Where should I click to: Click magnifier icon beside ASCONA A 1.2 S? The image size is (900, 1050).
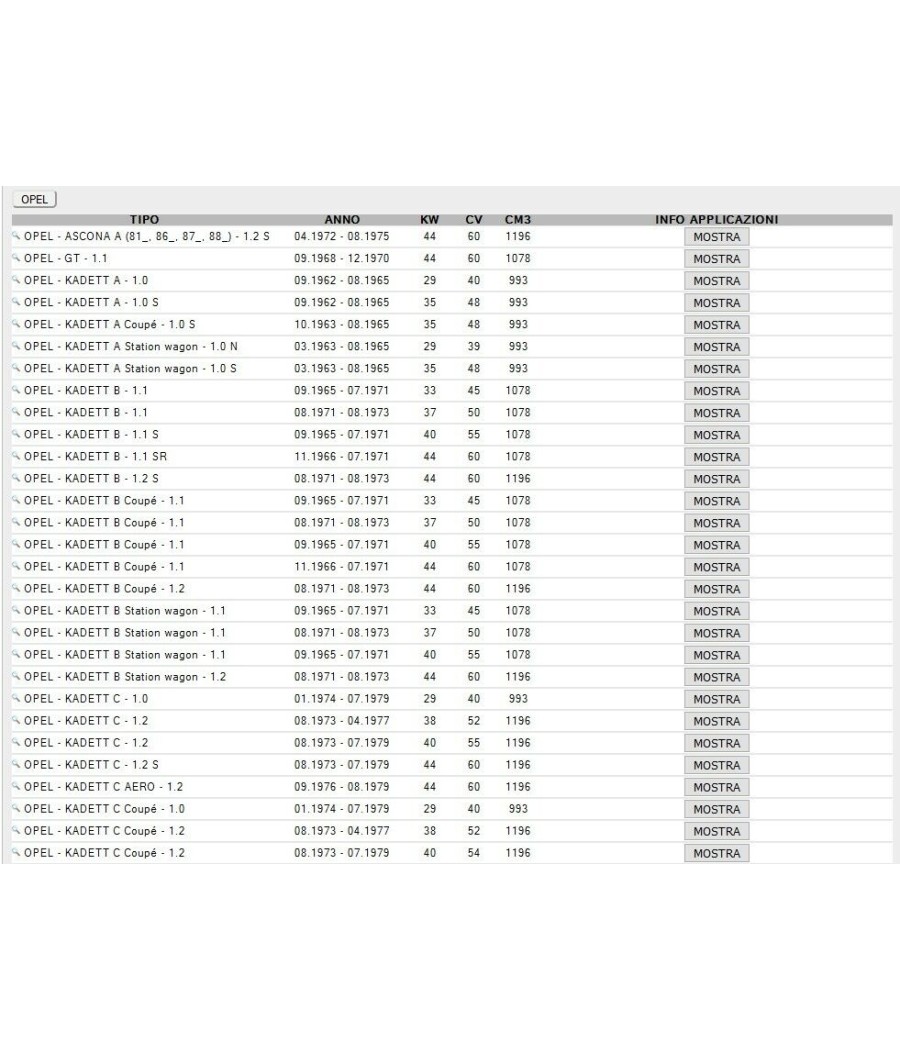[16, 236]
